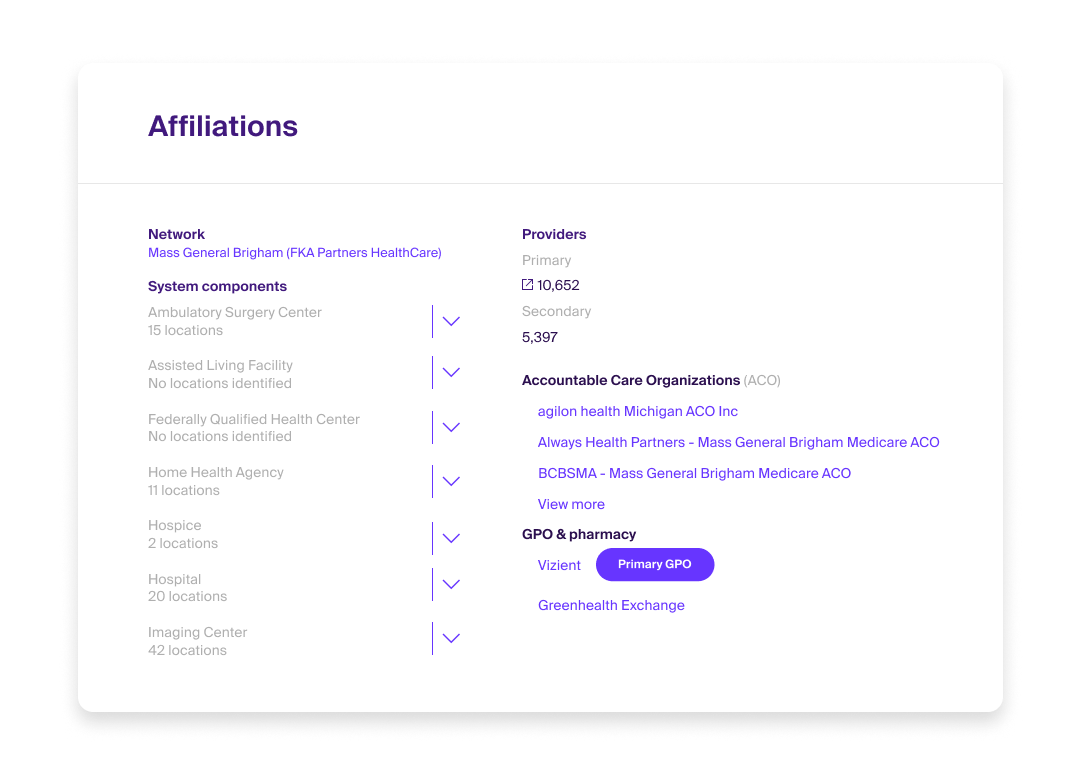Expand Imaging Center locations

pos(451,638)
